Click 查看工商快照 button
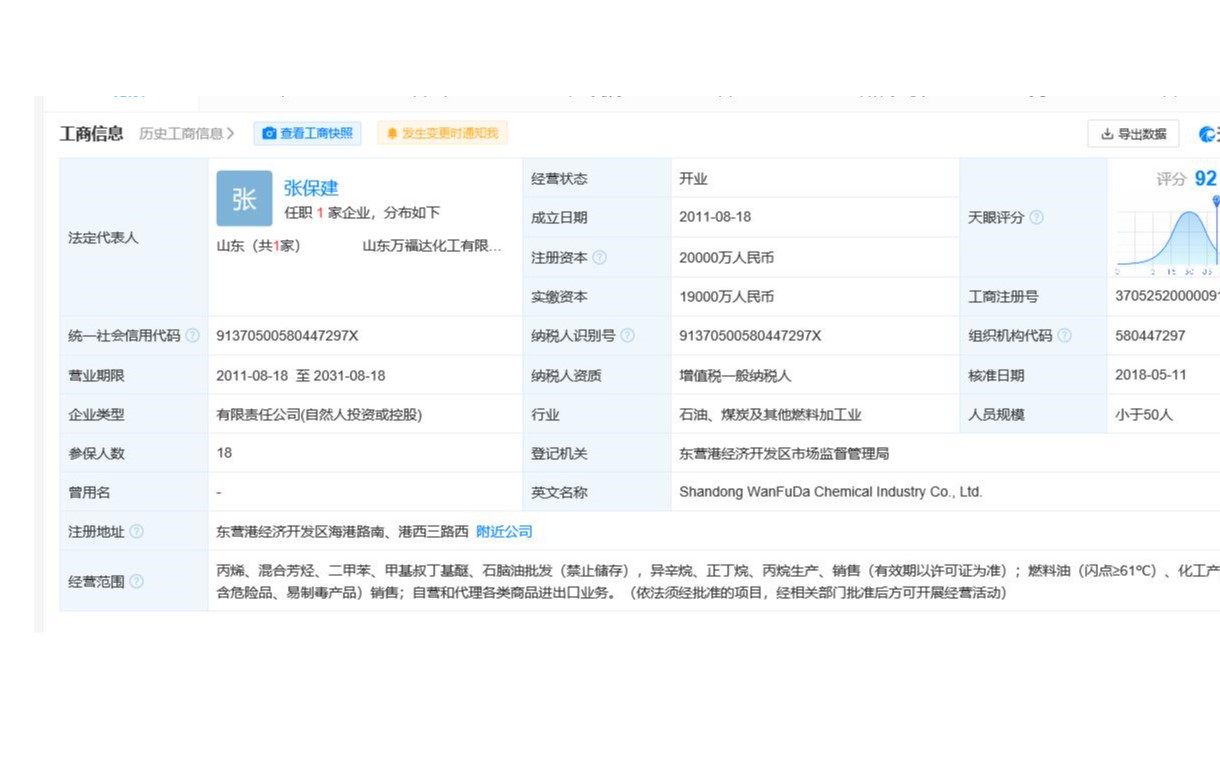This screenshot has width=1220, height=762. pyautogui.click(x=307, y=133)
